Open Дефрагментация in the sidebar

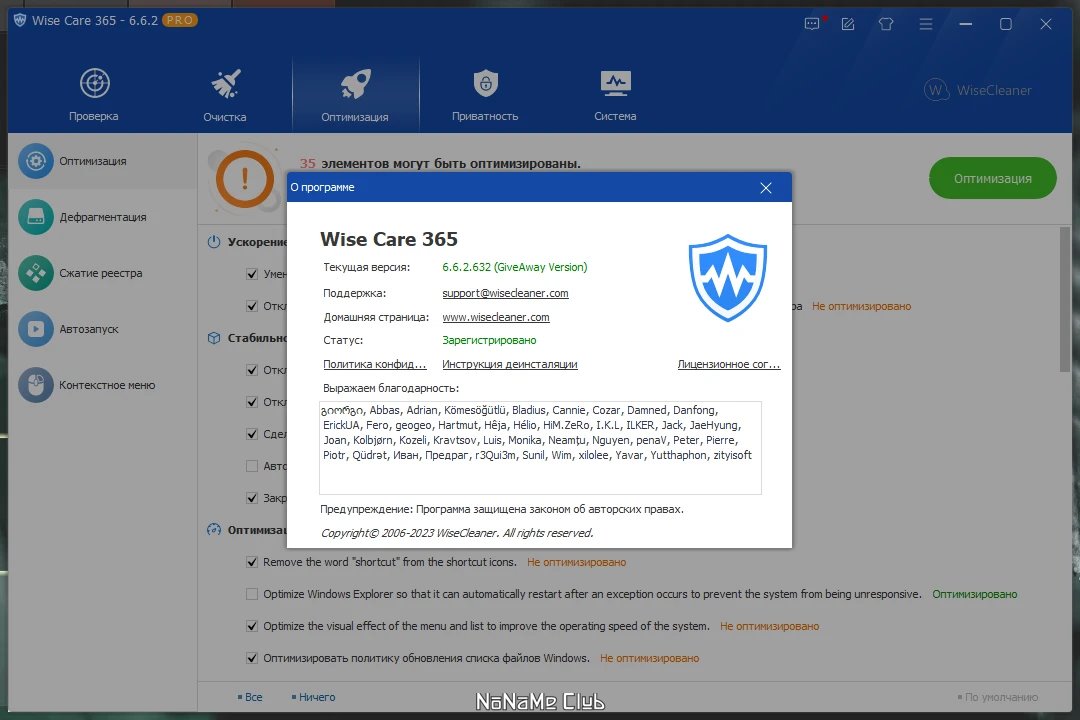(x=103, y=217)
